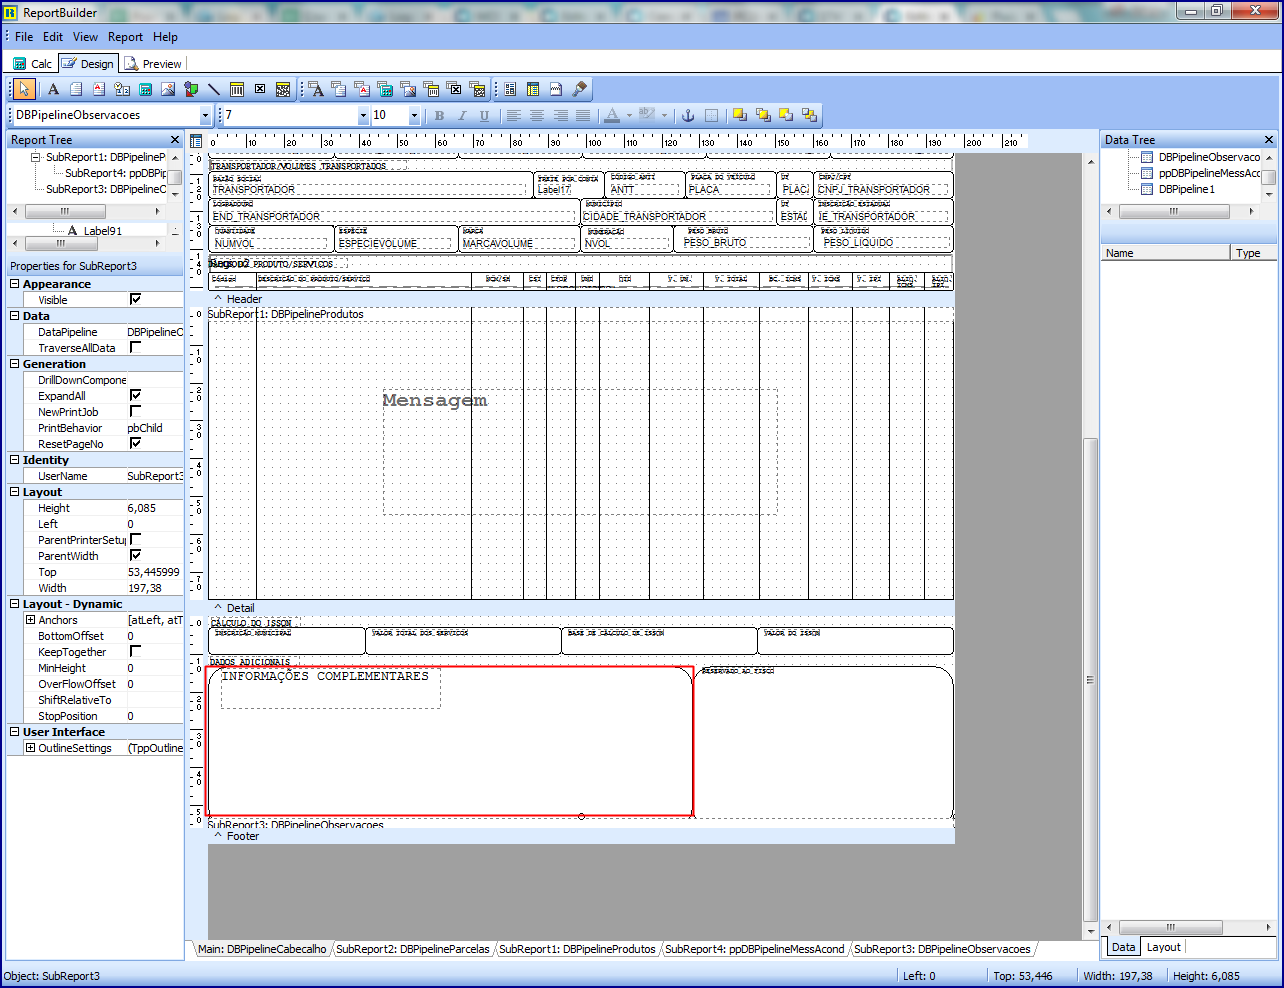The width and height of the screenshot is (1284, 988).
Task: Collapse the Layout - Dynamic group
Action: (15, 604)
